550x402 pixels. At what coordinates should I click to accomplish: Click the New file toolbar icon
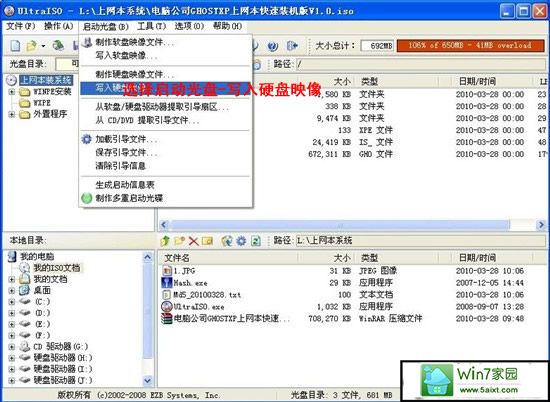pyautogui.click(x=15, y=46)
